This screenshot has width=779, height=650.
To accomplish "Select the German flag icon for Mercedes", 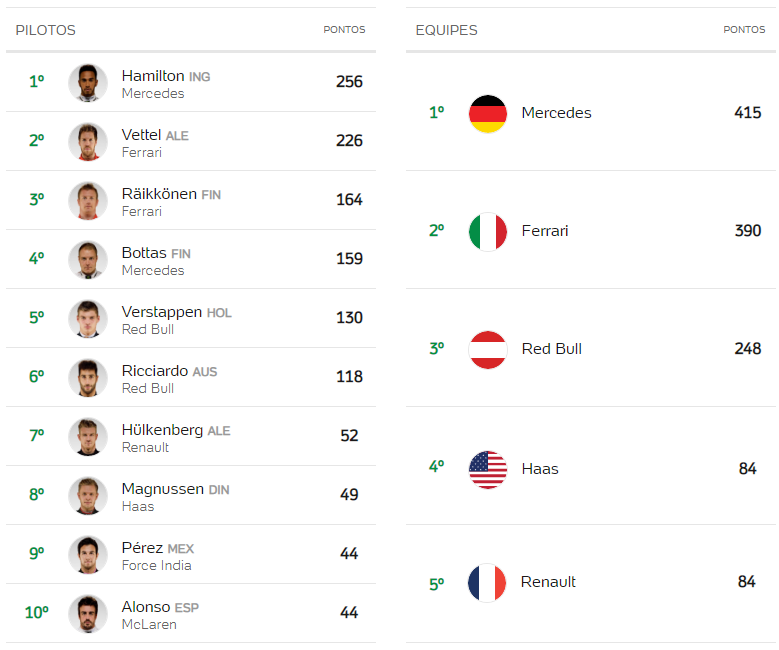I will coord(488,113).
